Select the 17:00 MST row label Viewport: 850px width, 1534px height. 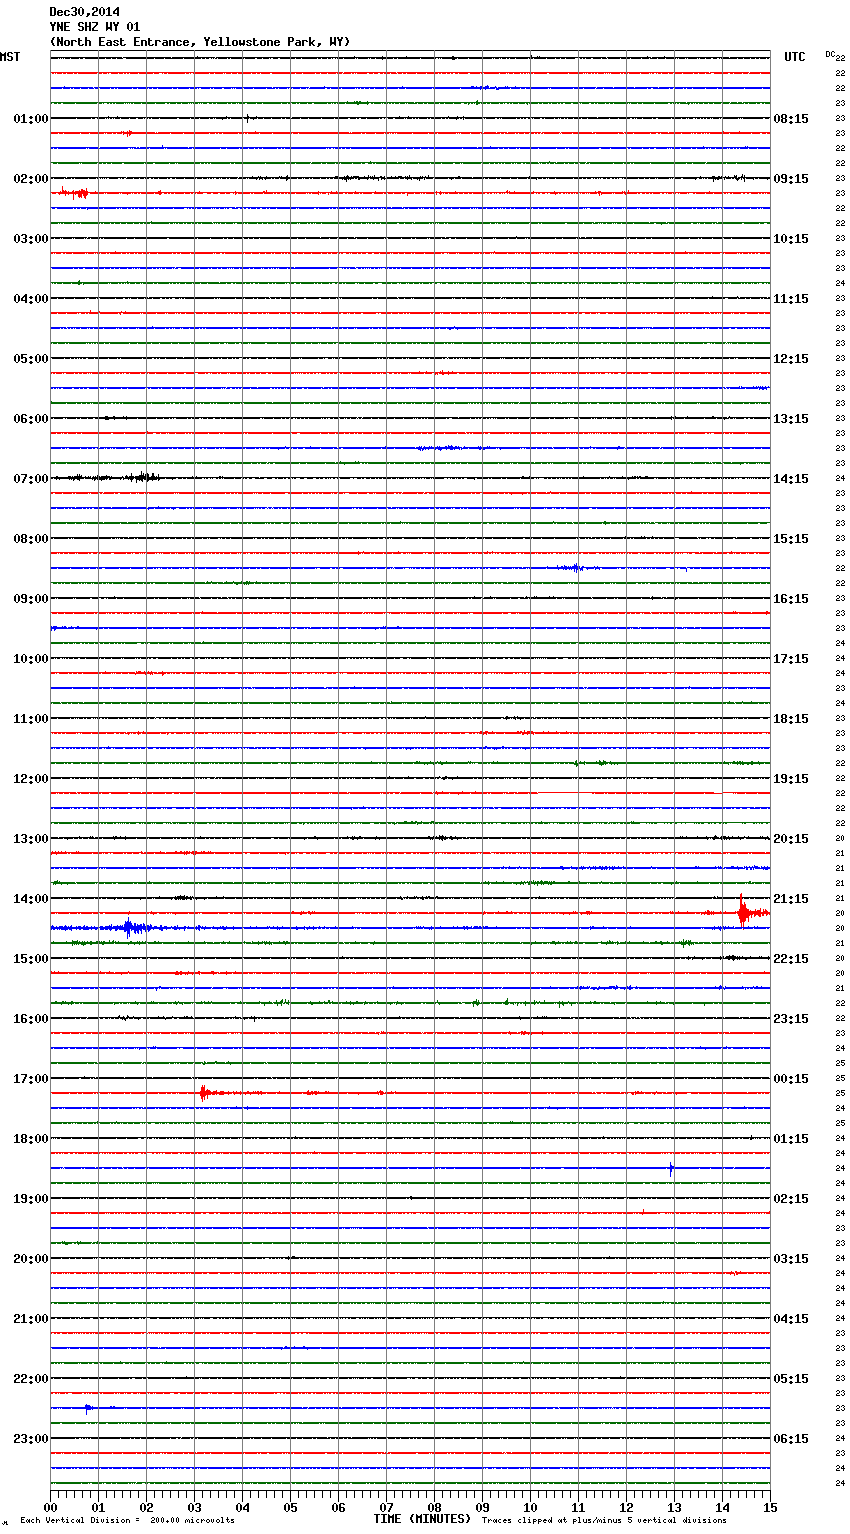(31, 1079)
